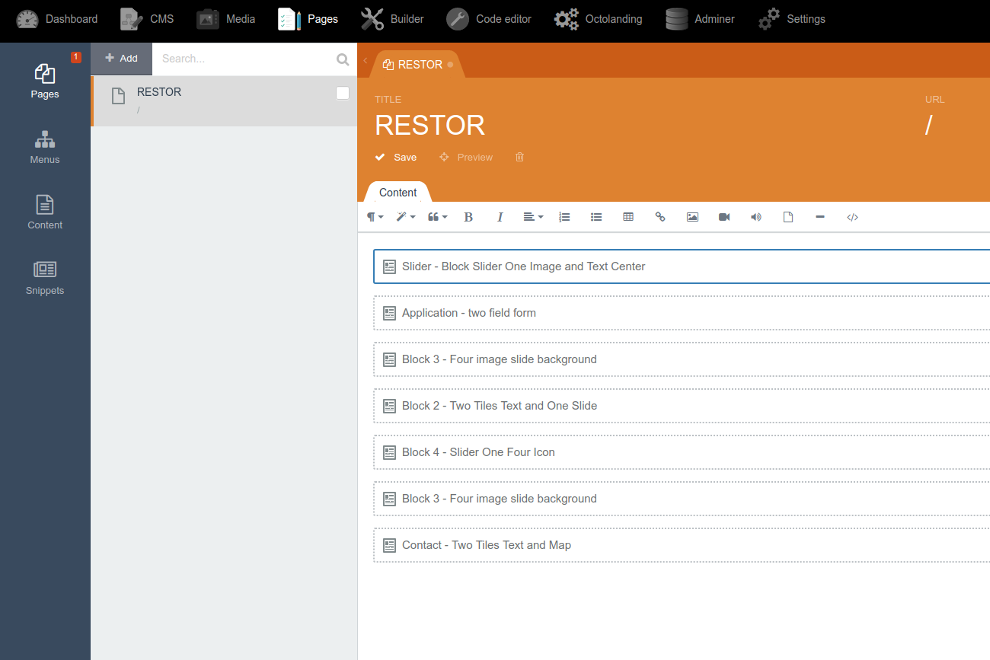The image size is (990, 660).
Task: Toggle bold formatting in editor toolbar
Action: (x=468, y=217)
